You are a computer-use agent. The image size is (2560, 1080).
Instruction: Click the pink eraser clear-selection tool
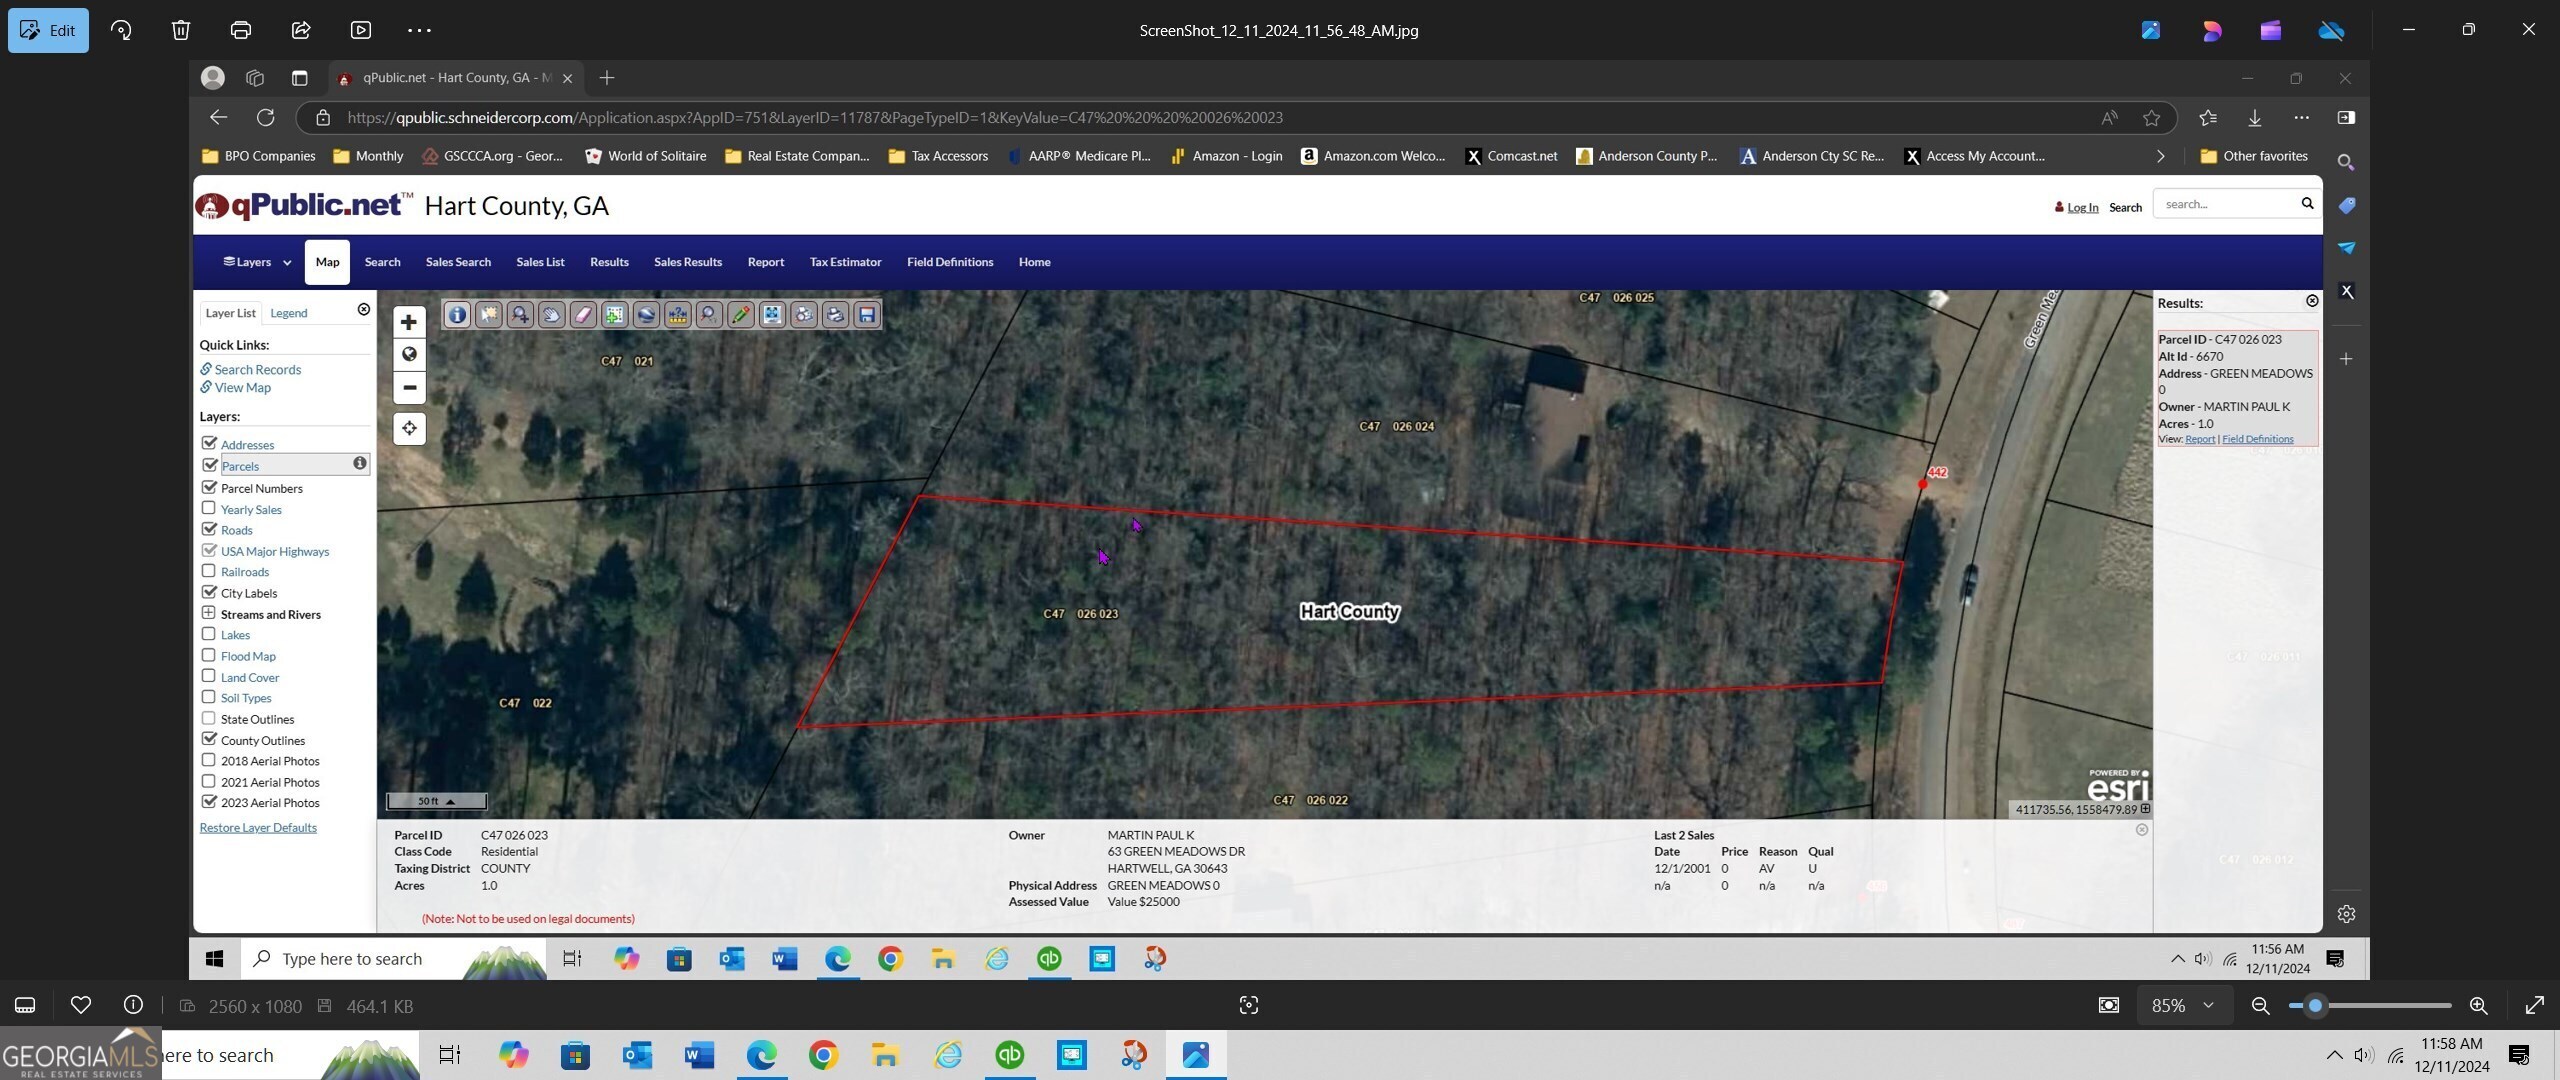pos(583,315)
